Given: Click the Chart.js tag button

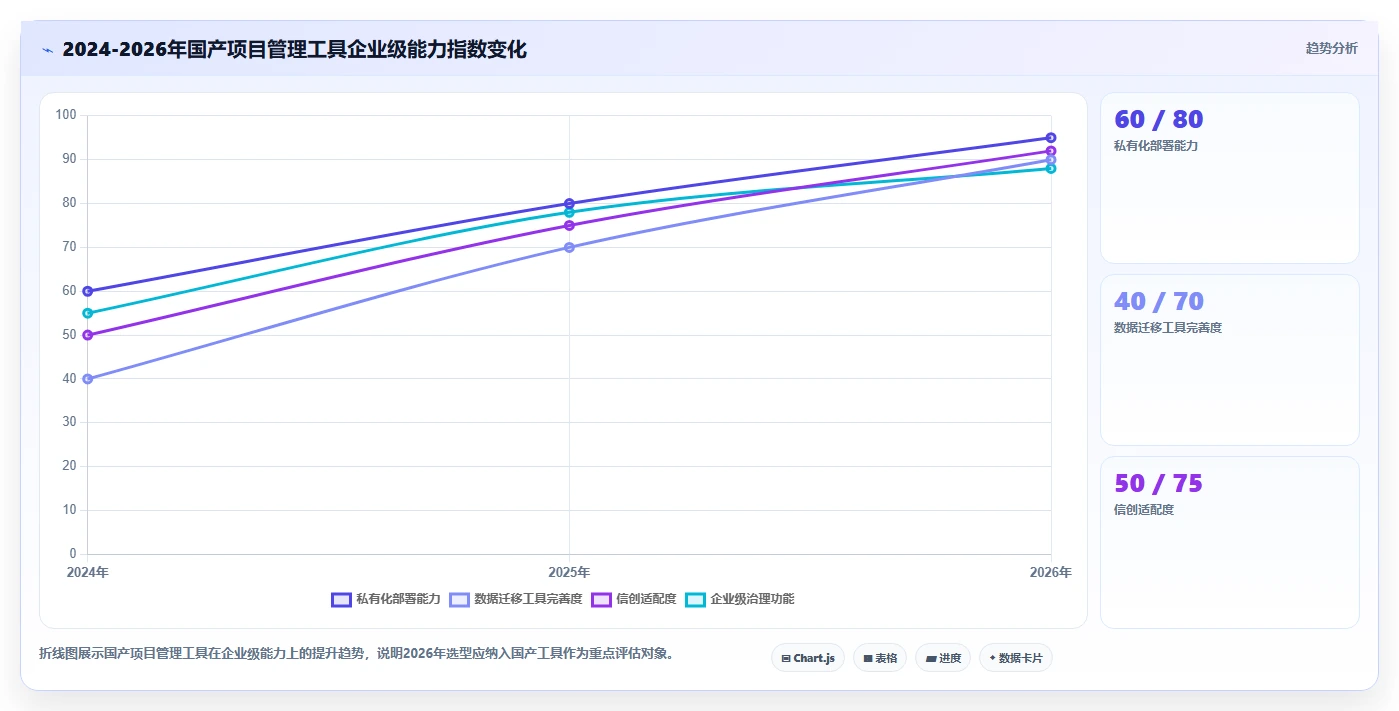Looking at the screenshot, I should point(808,658).
